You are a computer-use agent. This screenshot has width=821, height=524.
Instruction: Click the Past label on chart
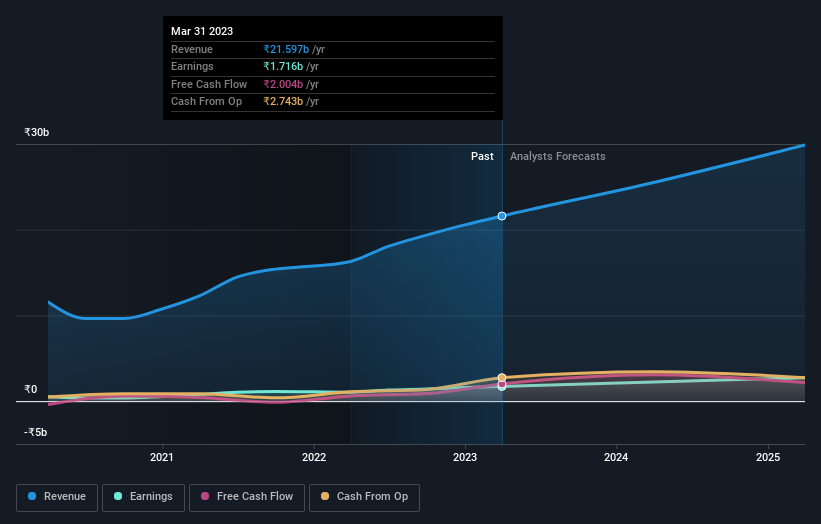(x=482, y=156)
